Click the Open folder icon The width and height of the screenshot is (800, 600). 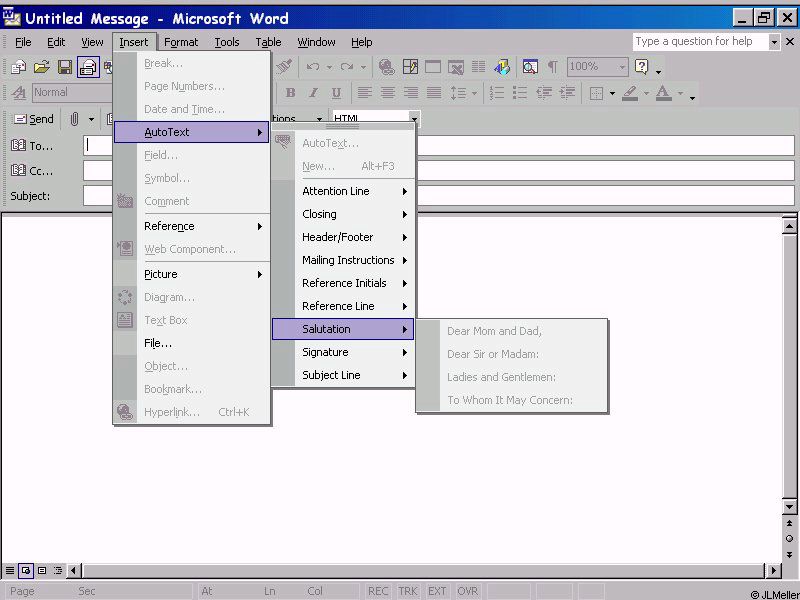tap(42, 67)
